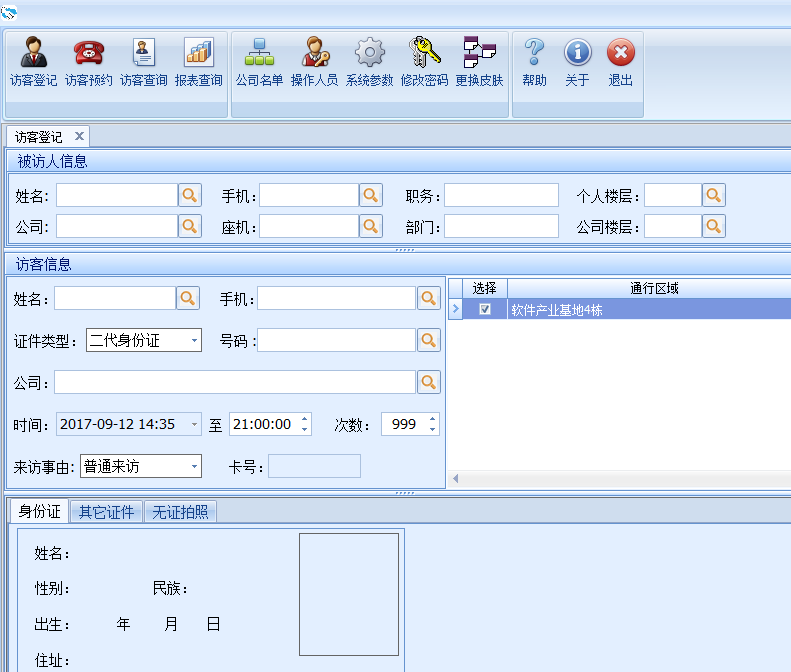
Task: Close the 访客登记 tab
Action: [79, 136]
